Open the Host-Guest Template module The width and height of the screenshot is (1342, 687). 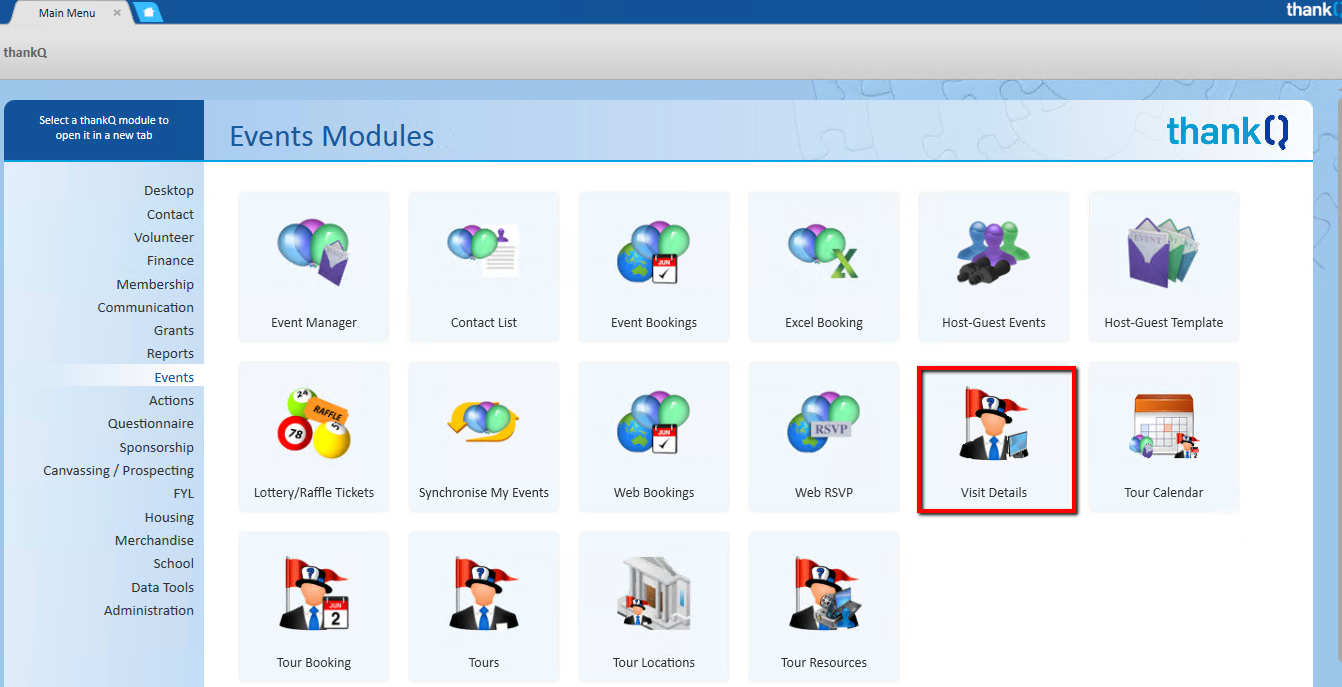(x=1164, y=256)
